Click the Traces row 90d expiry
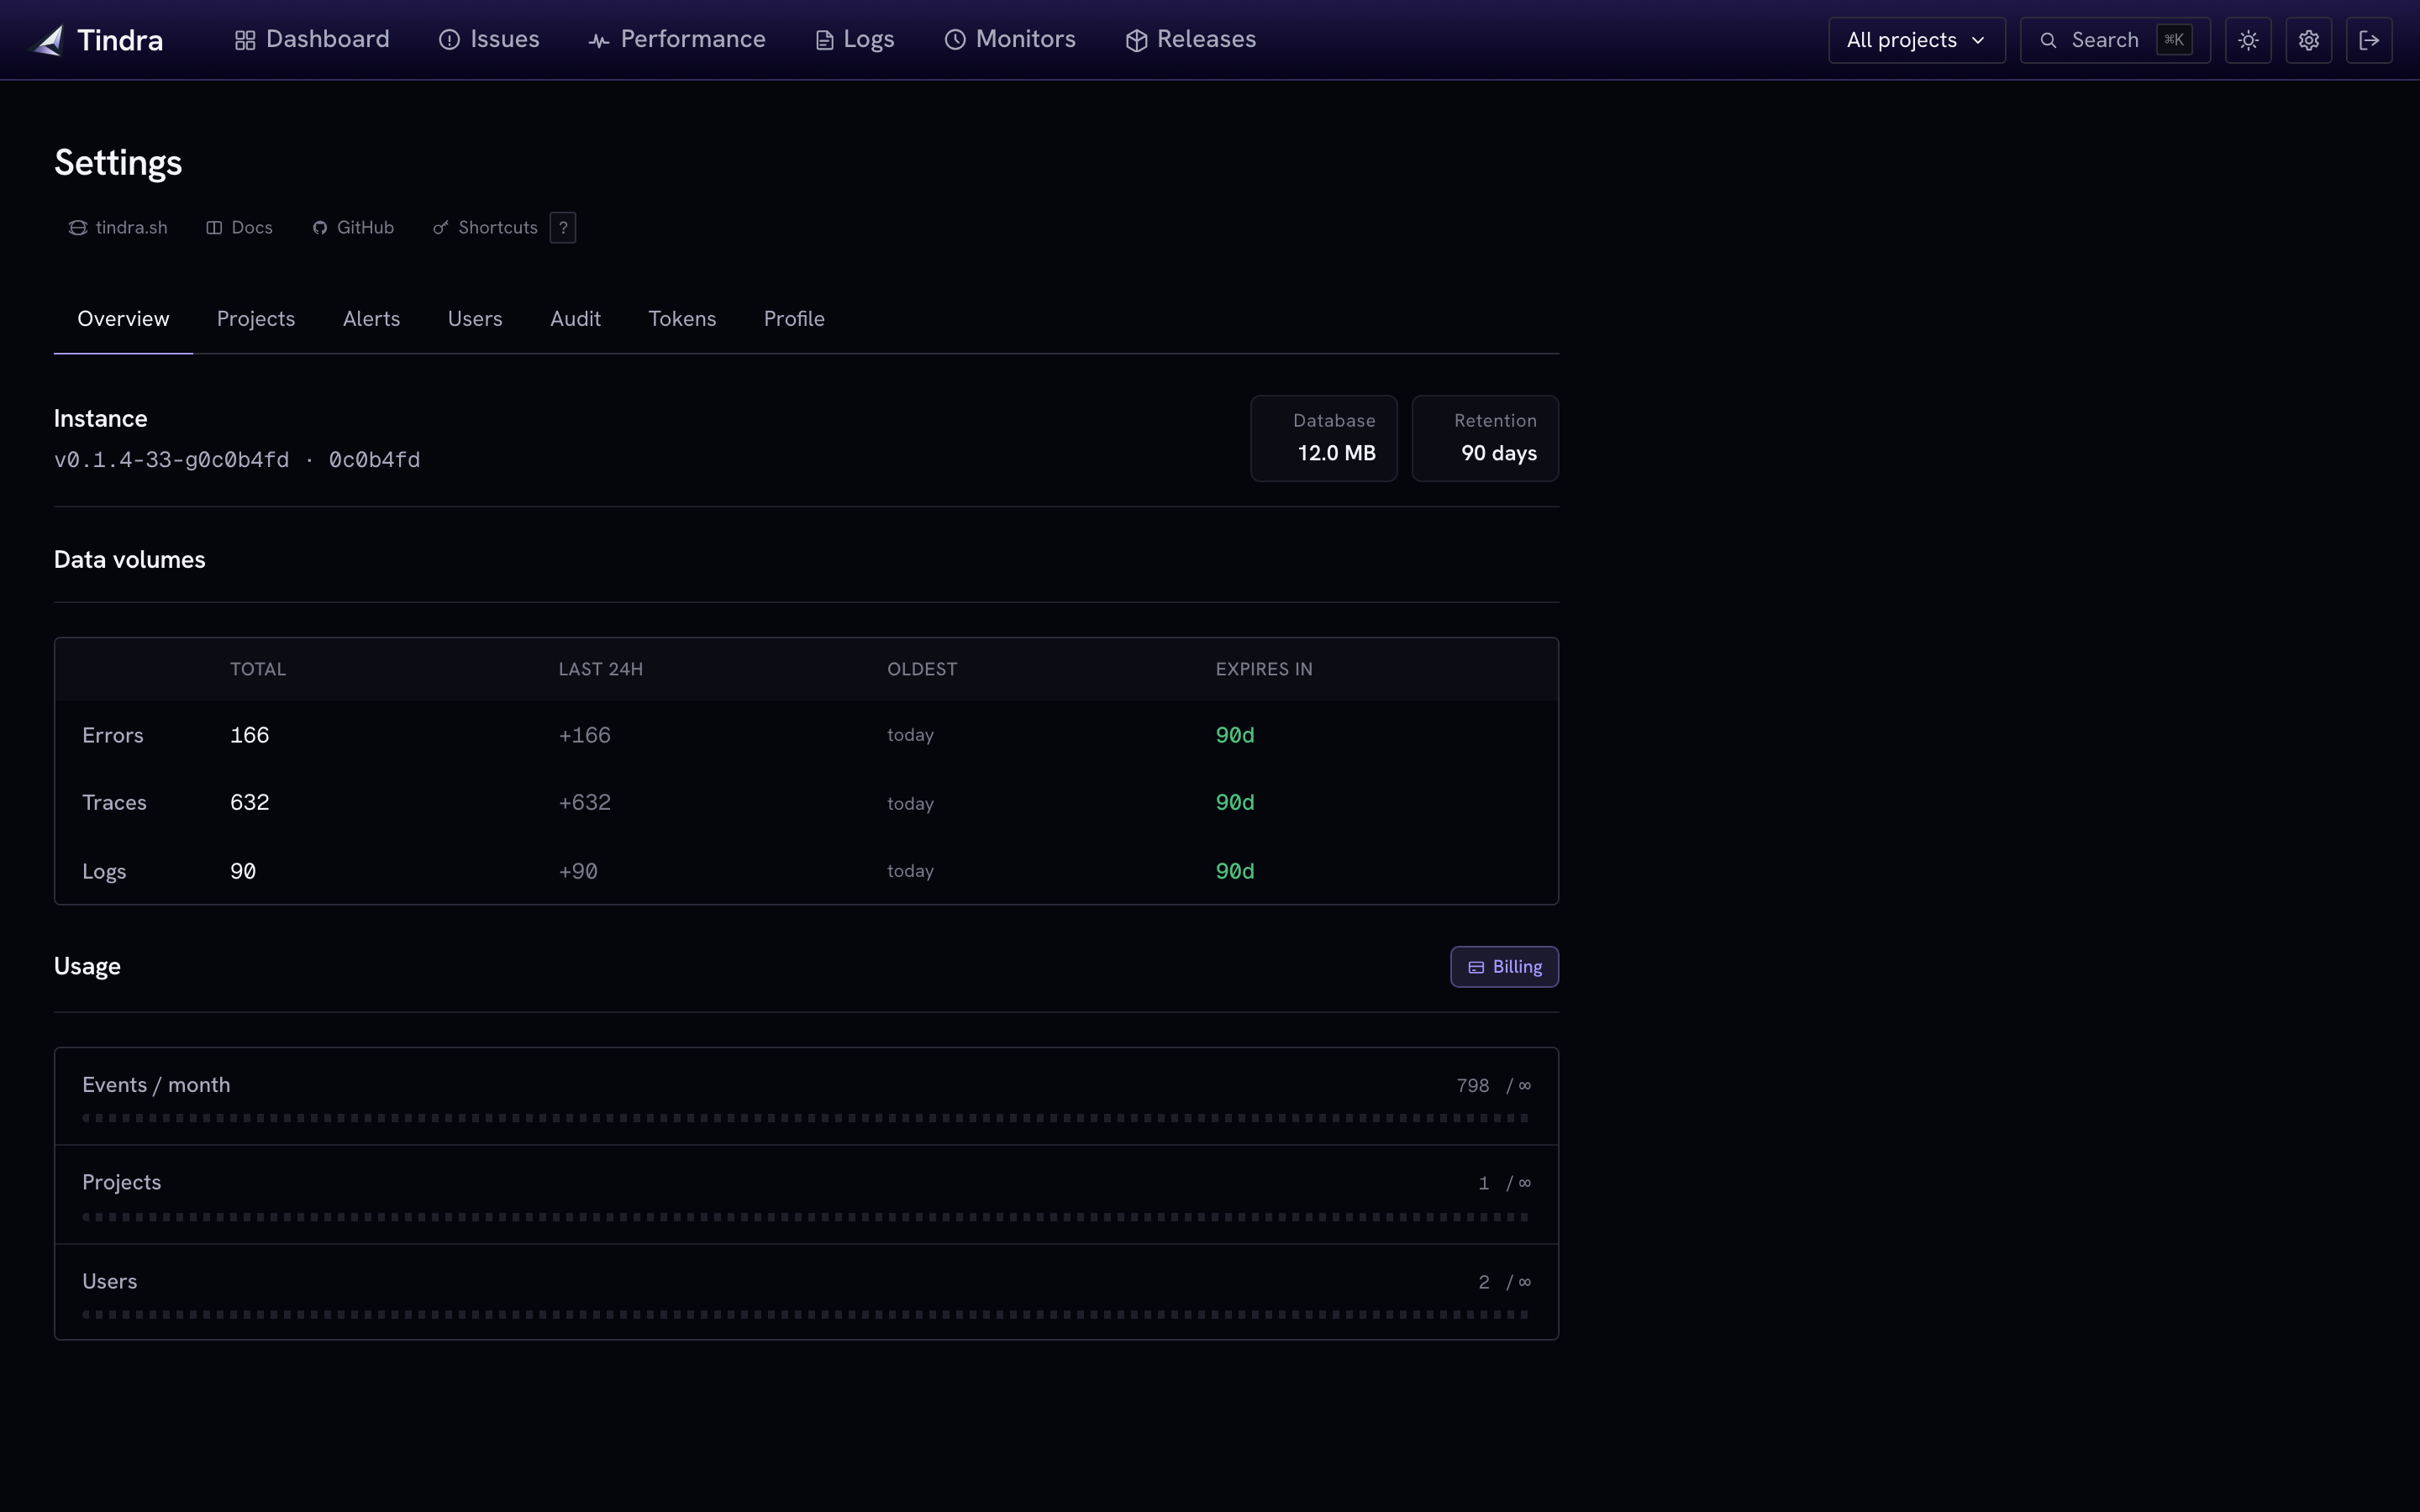Screen dimensions: 2420x1512 click(1235, 802)
